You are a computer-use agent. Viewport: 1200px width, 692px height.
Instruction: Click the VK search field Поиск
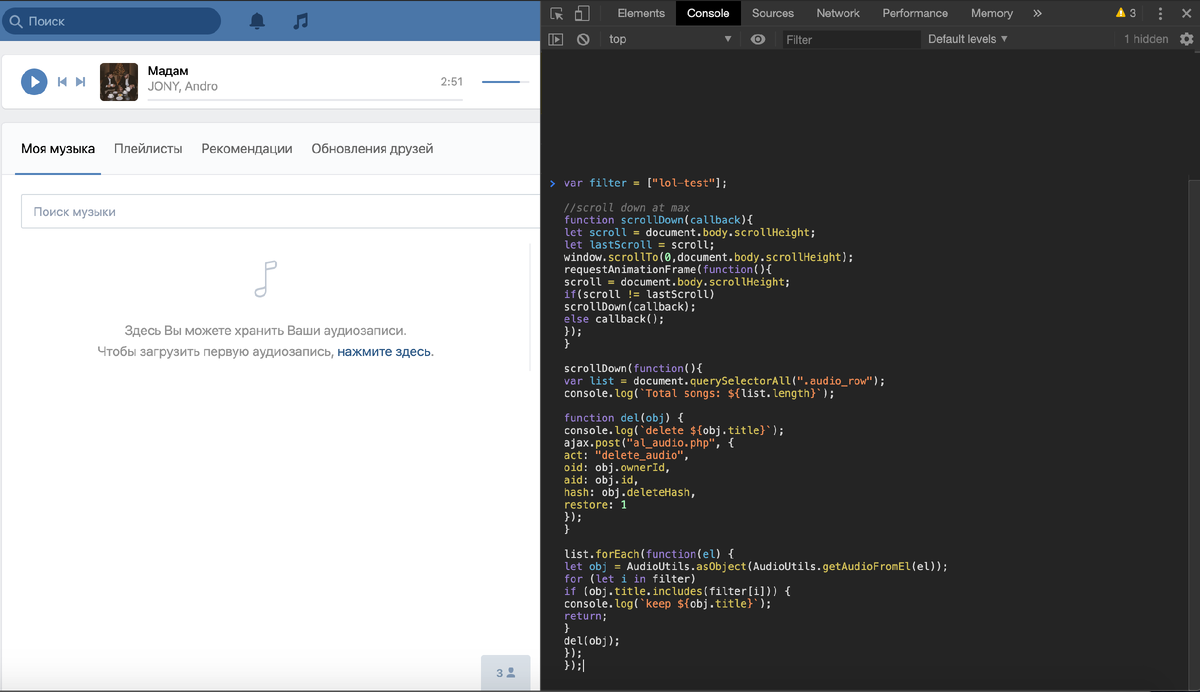pos(110,21)
